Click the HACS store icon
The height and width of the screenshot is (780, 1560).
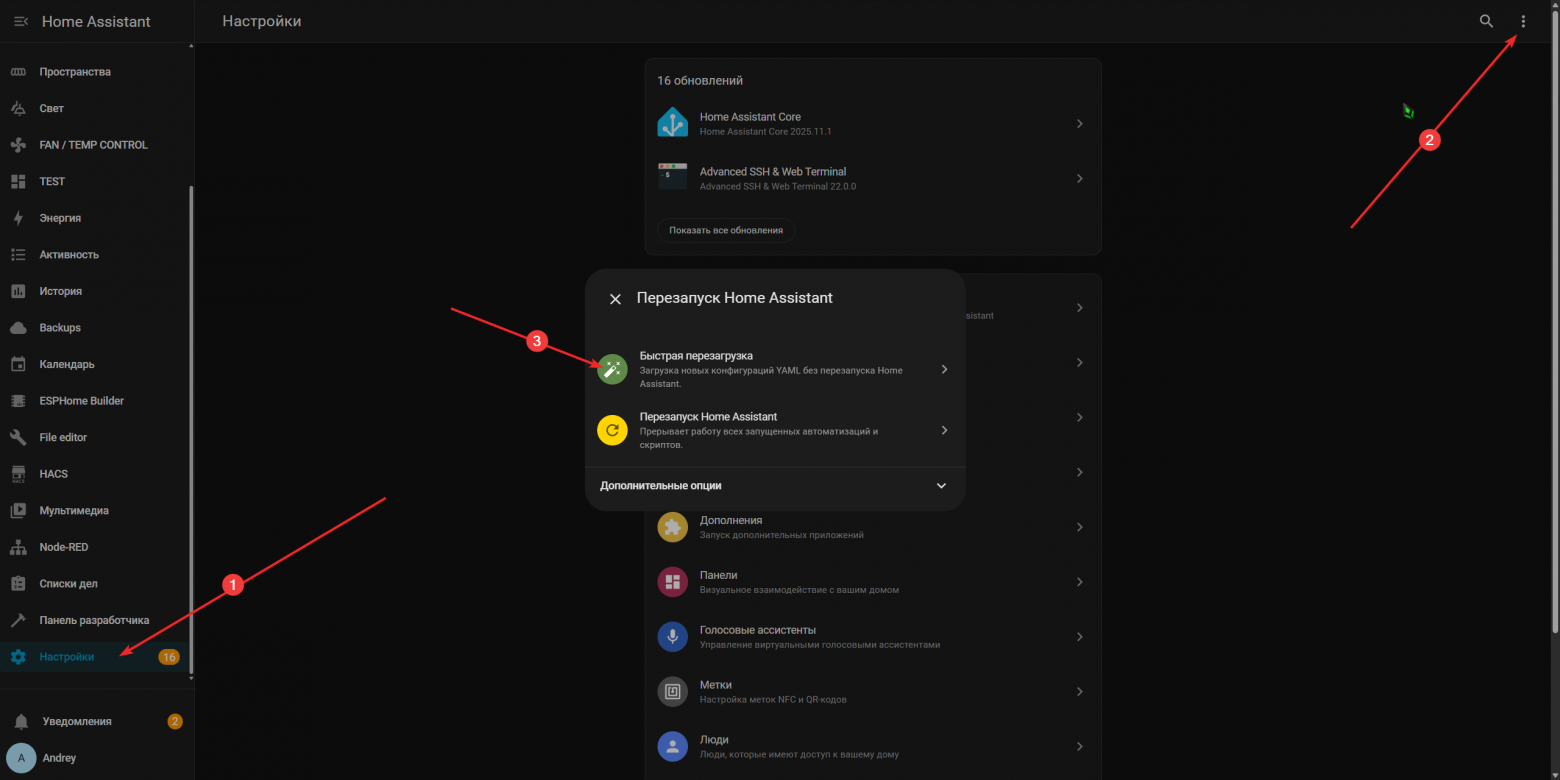point(18,474)
